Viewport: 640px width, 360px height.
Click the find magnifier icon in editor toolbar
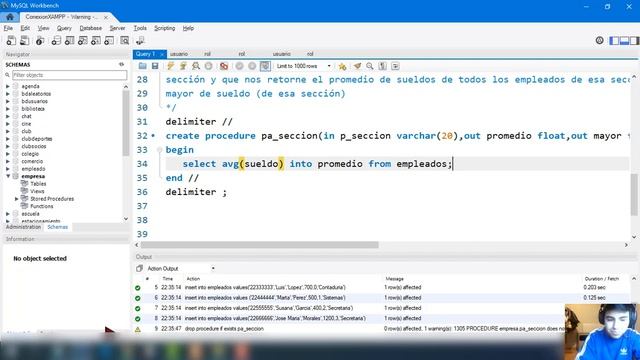coord(370,66)
